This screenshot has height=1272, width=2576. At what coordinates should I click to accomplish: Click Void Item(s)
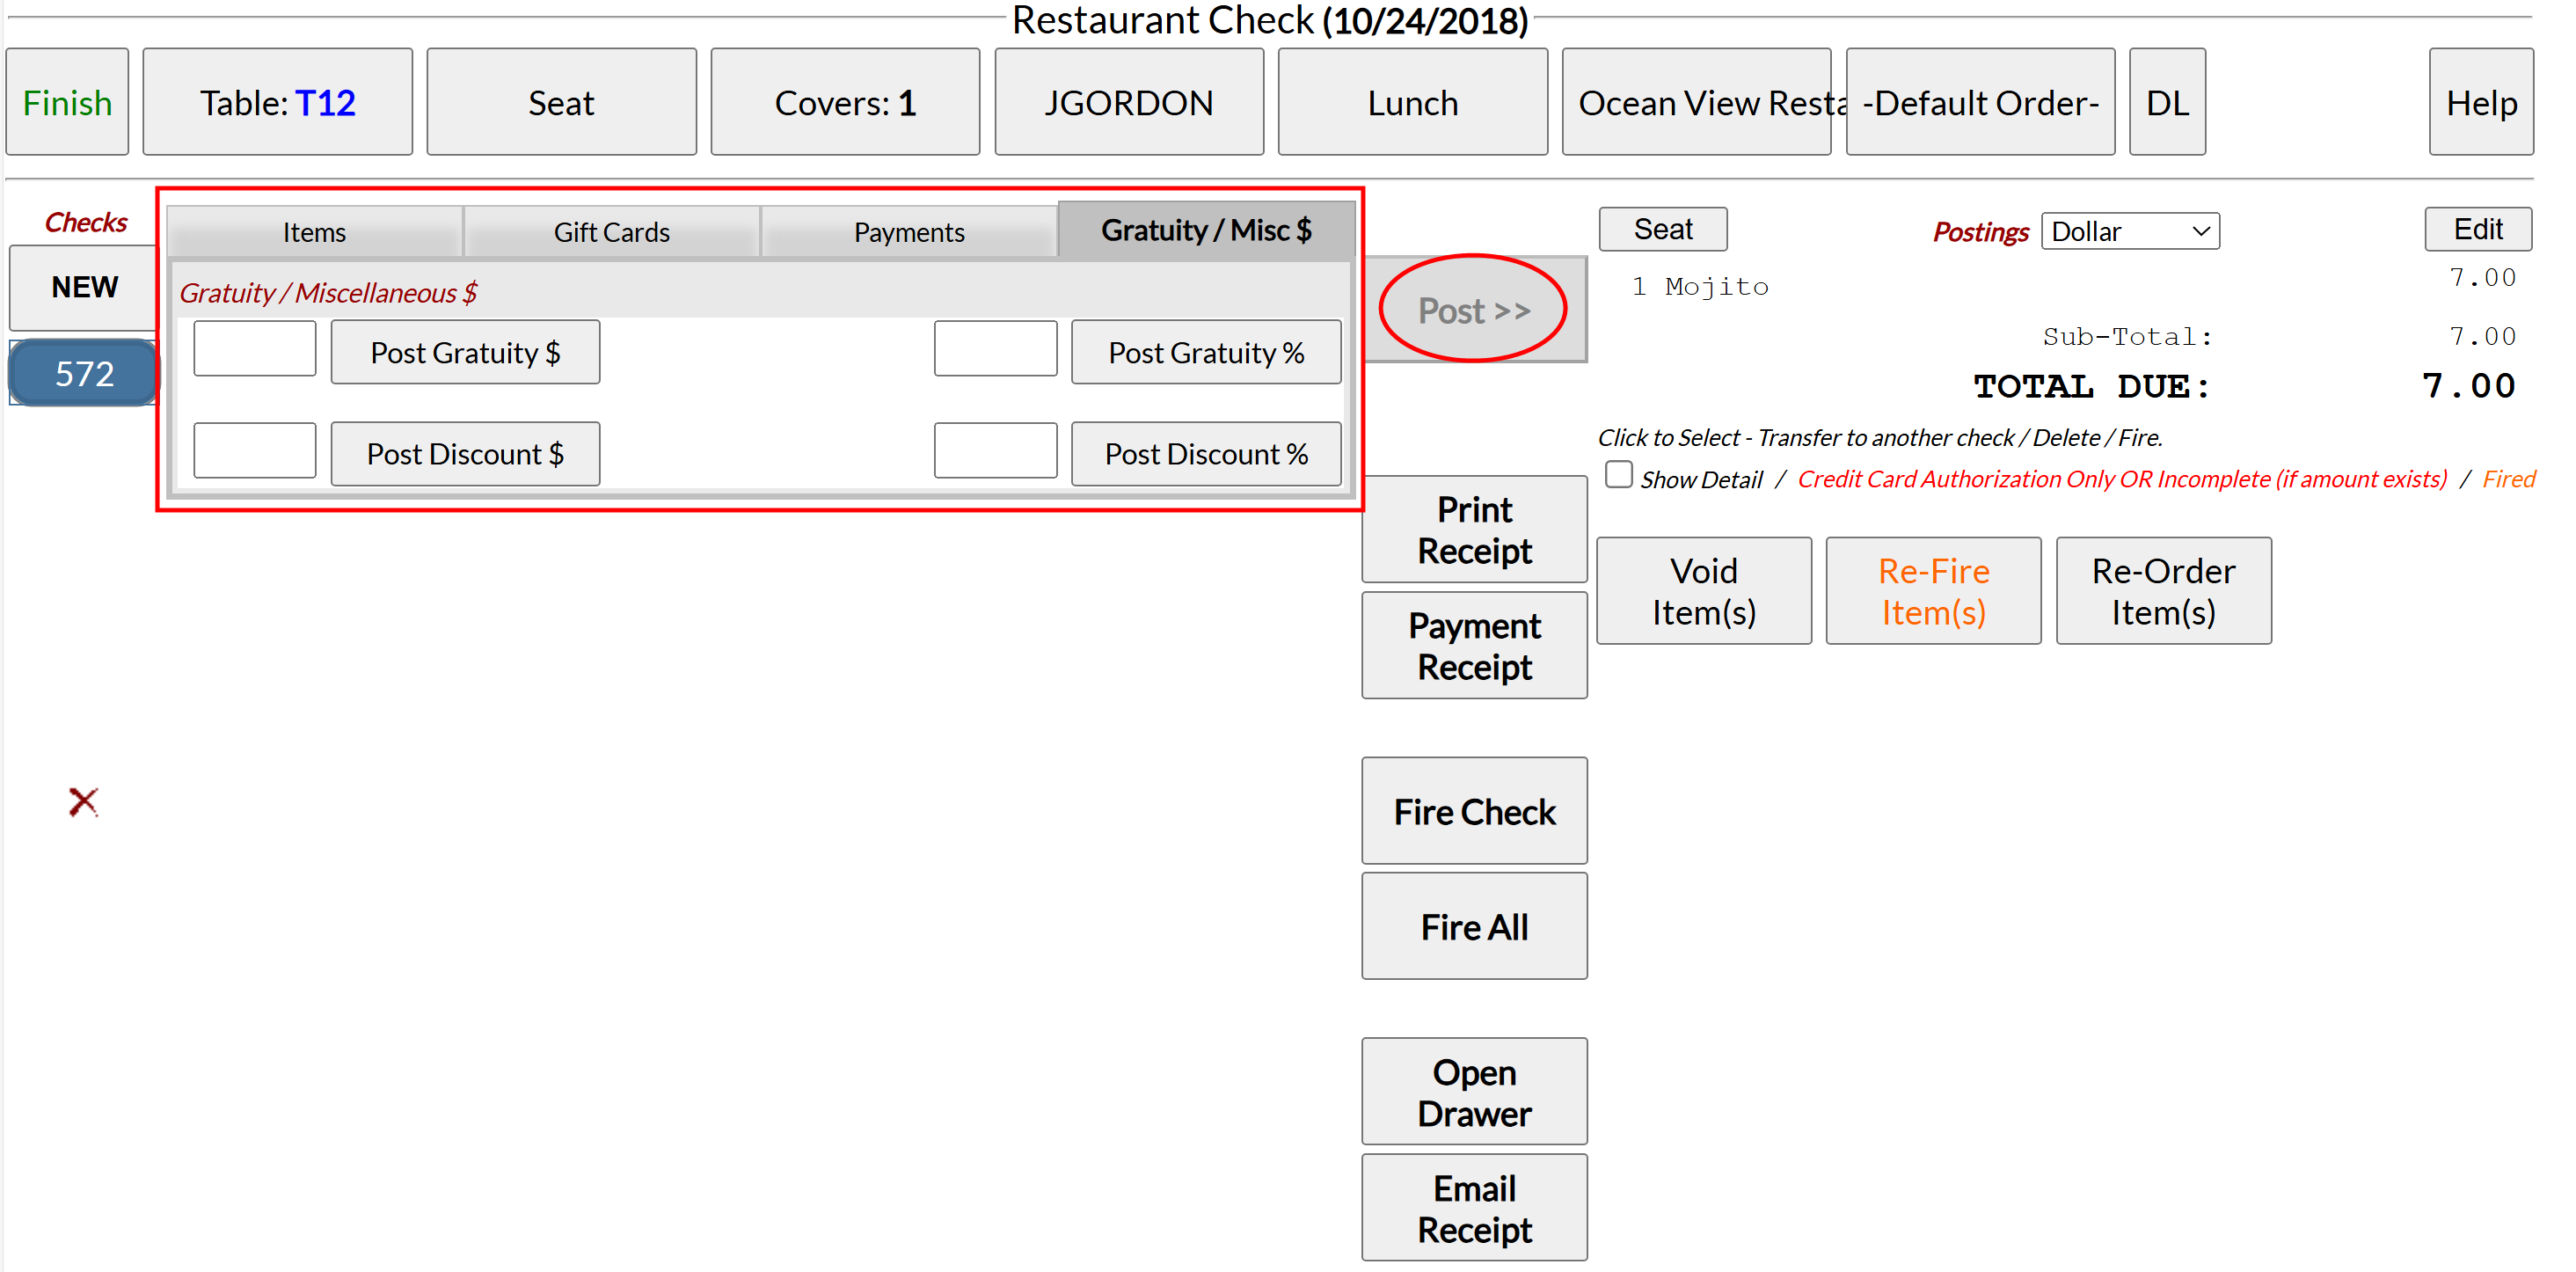(1703, 591)
